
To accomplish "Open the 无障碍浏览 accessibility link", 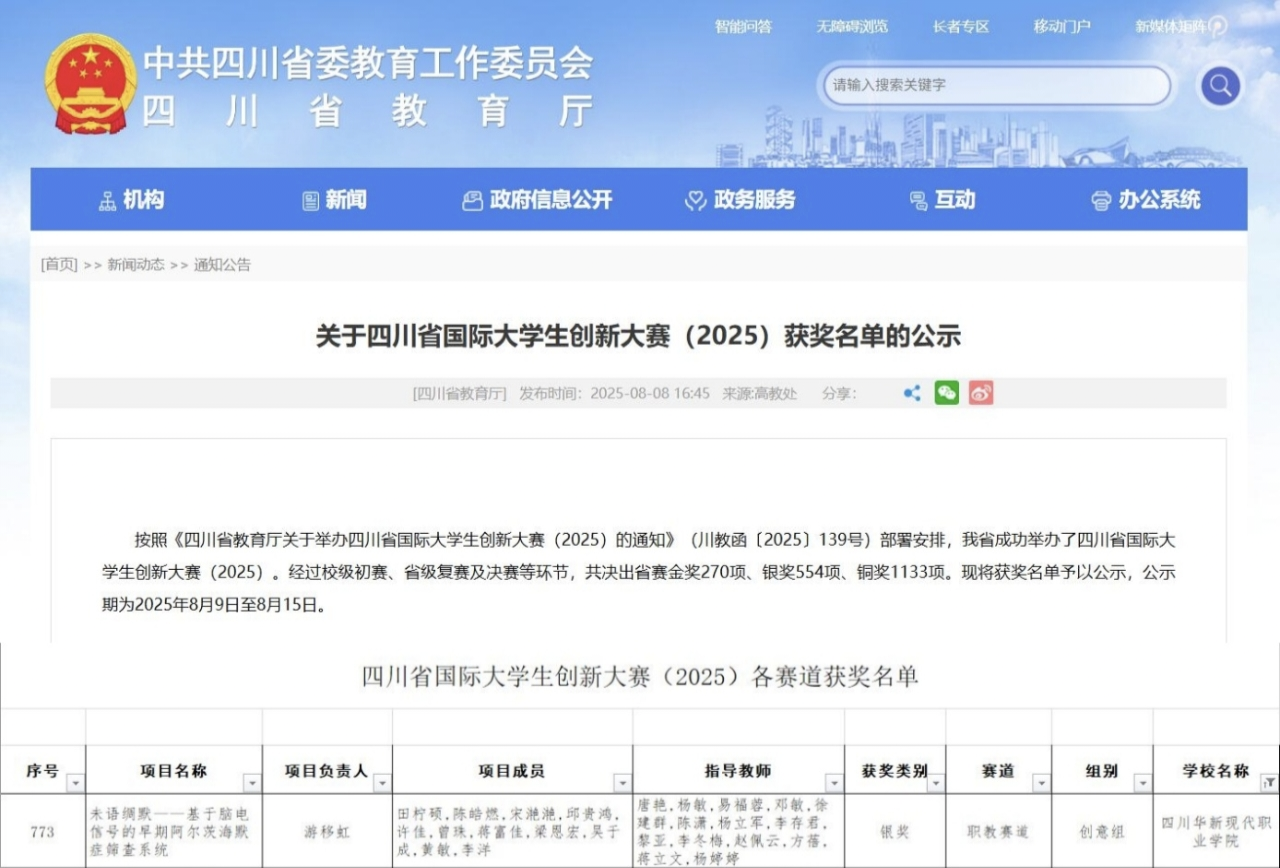I will coord(851,27).
